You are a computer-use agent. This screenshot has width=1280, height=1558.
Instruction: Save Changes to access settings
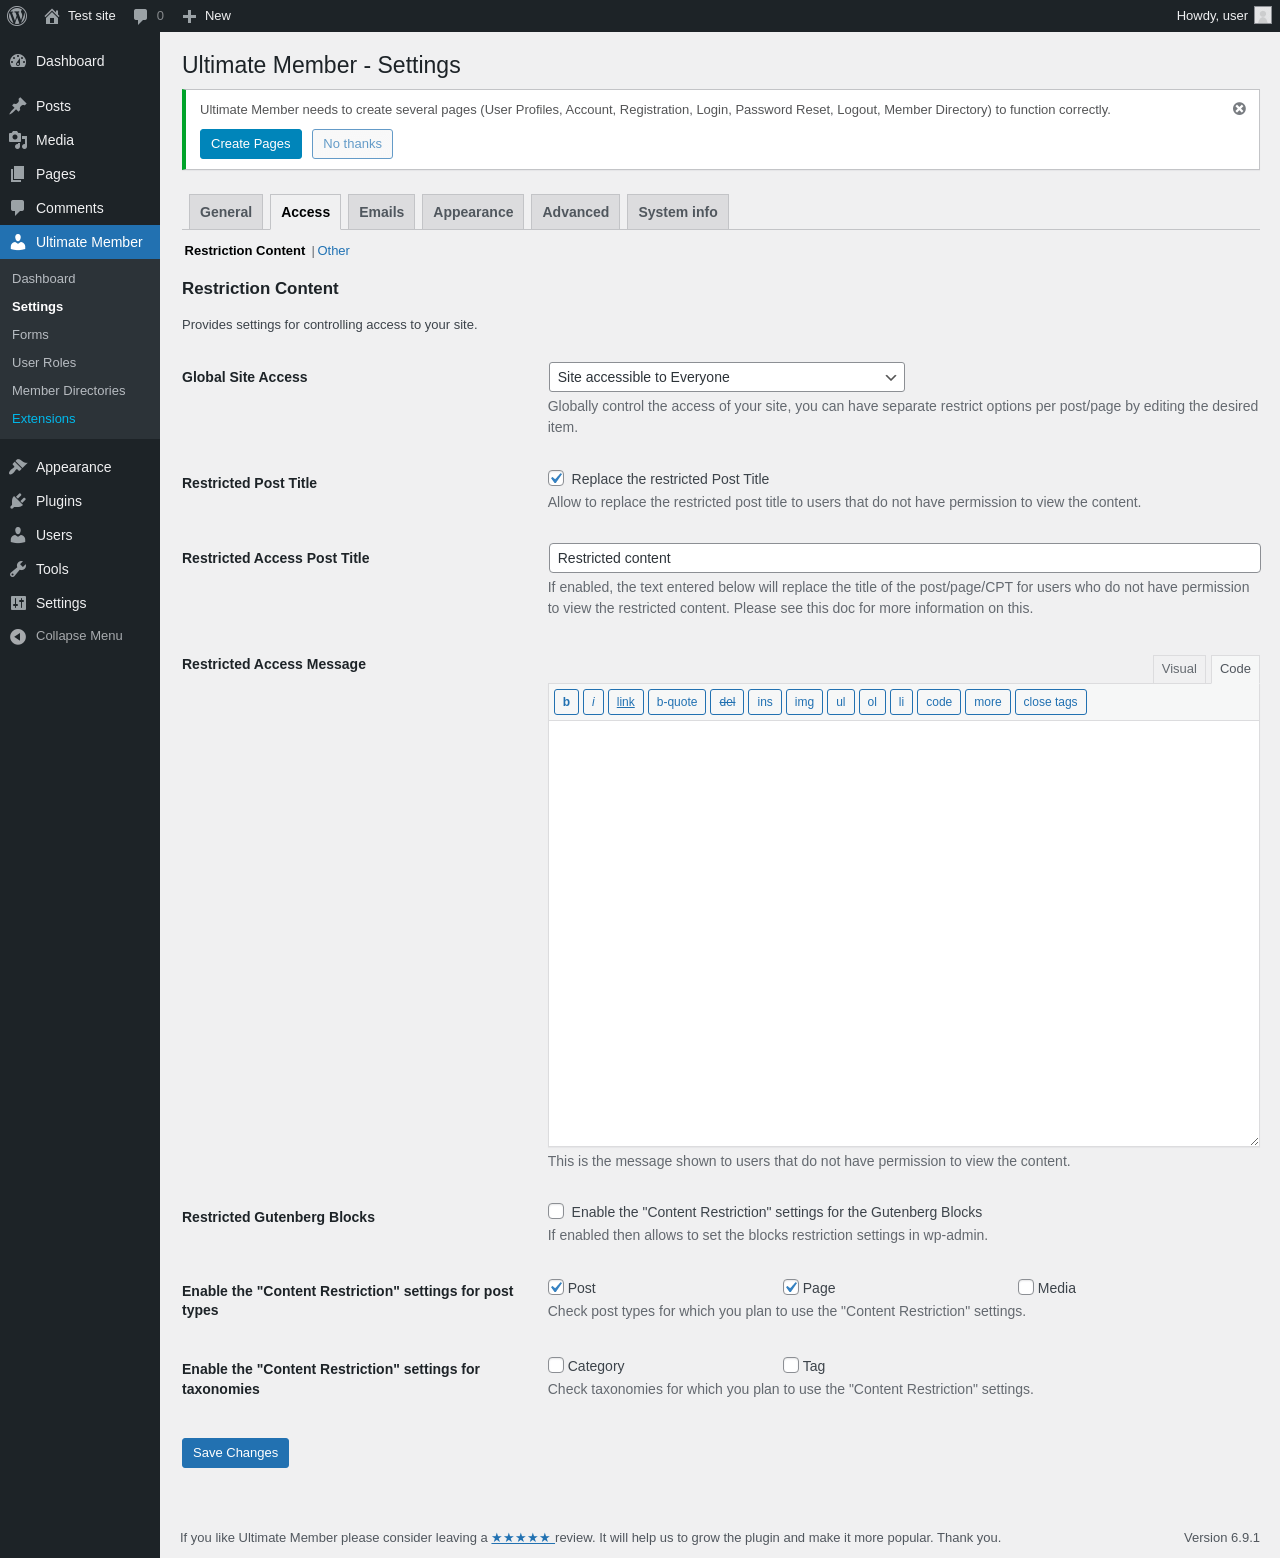pyautogui.click(x=235, y=1453)
